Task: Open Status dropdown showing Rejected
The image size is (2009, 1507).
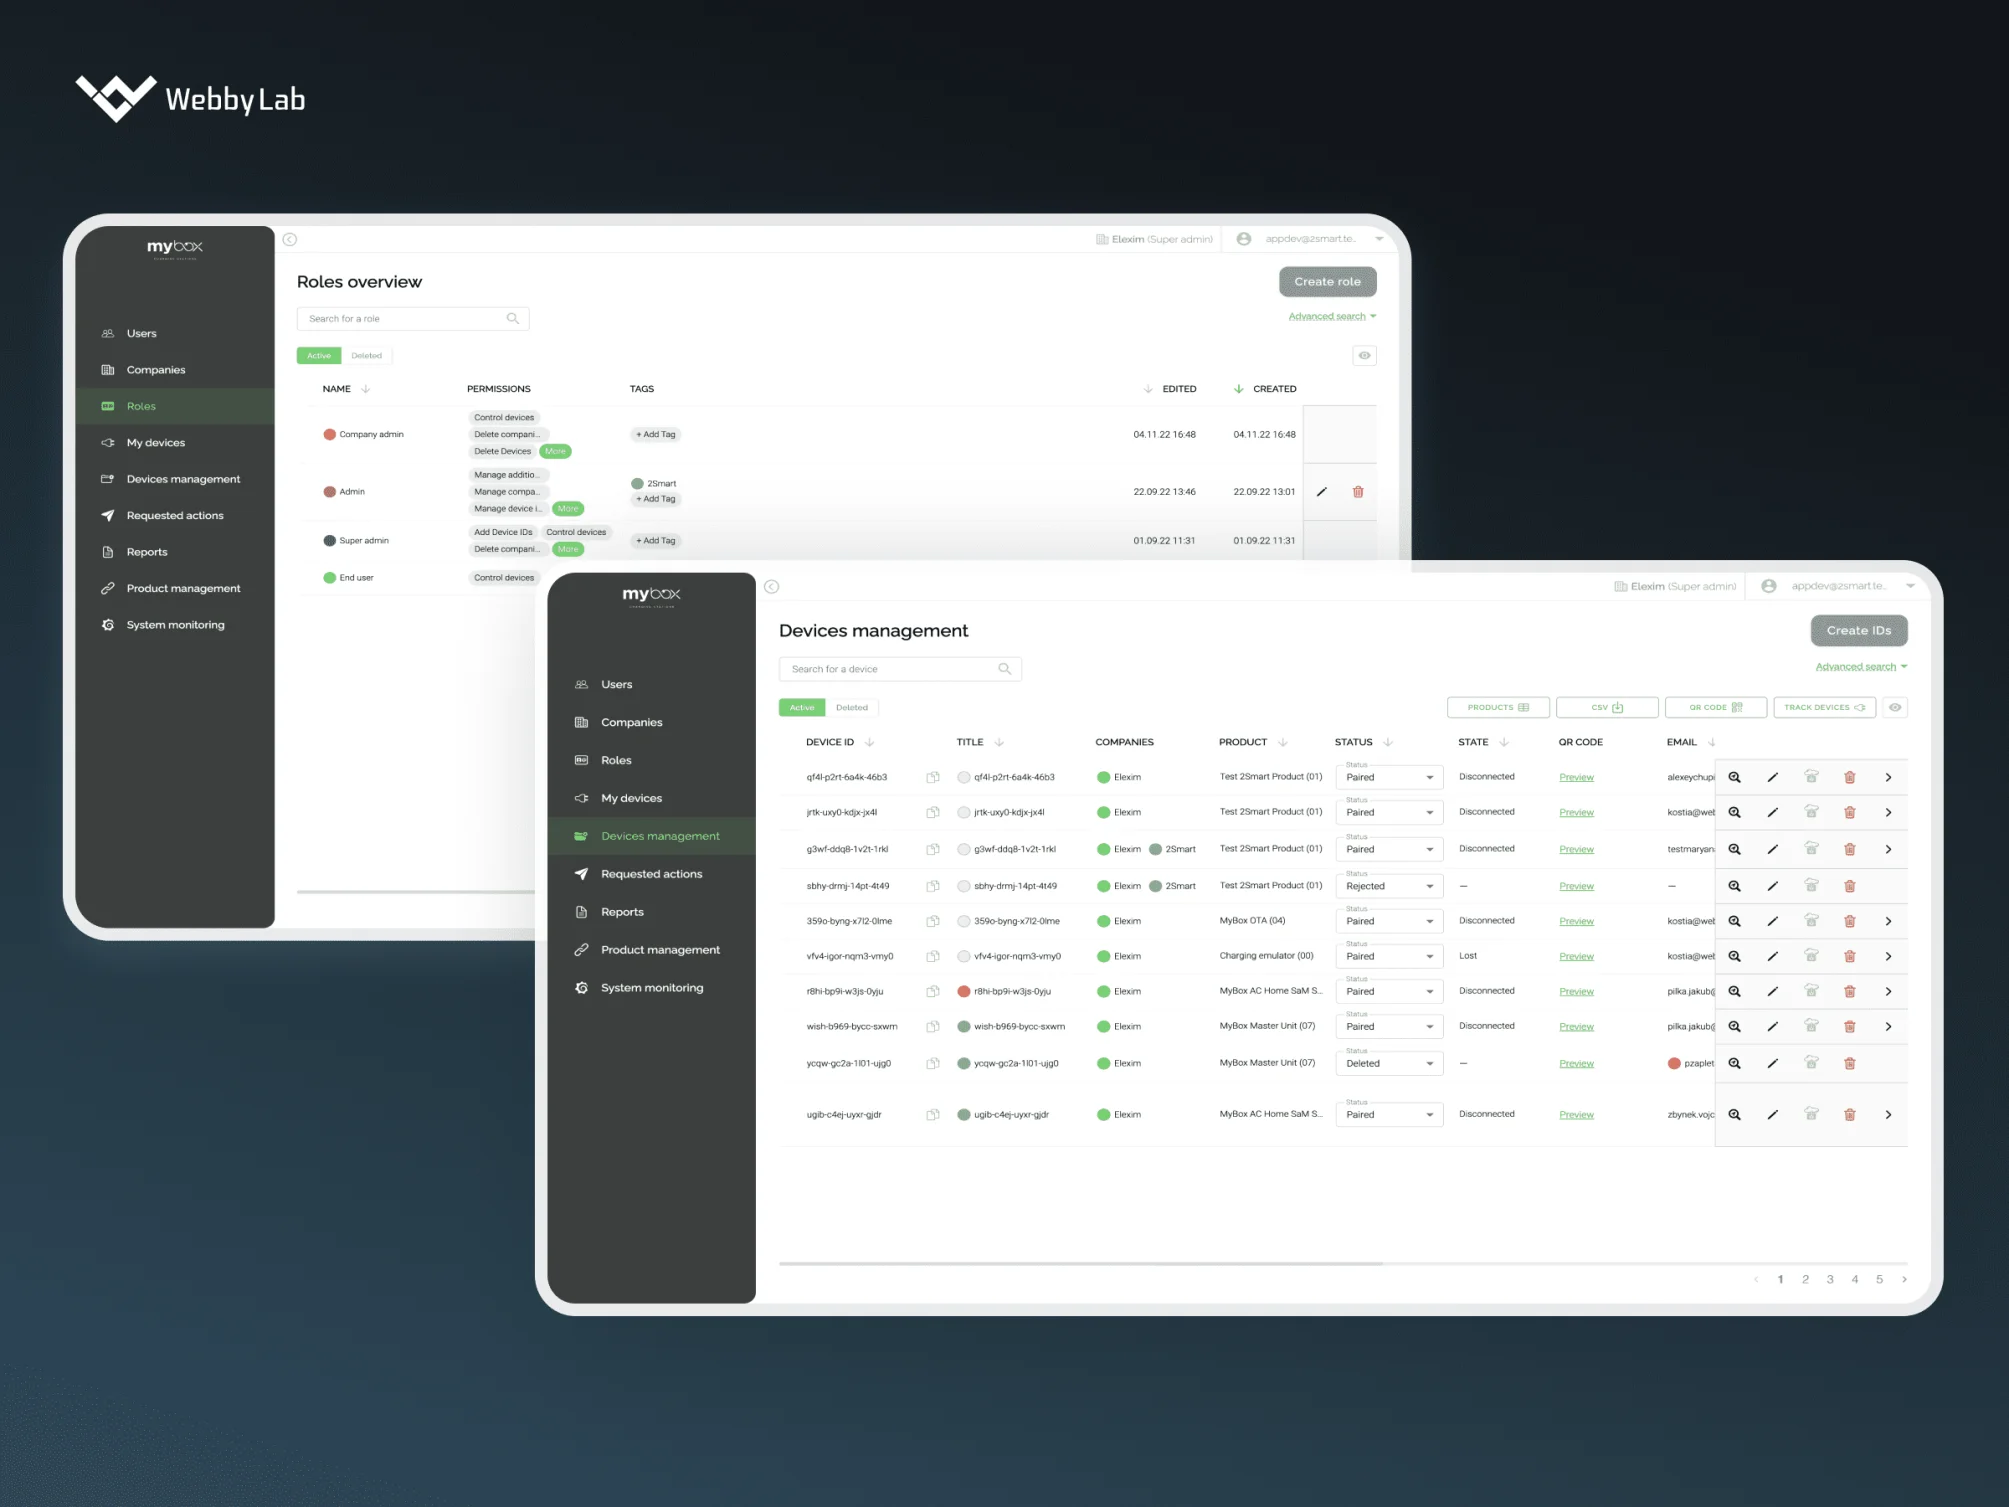Action: [1389, 886]
